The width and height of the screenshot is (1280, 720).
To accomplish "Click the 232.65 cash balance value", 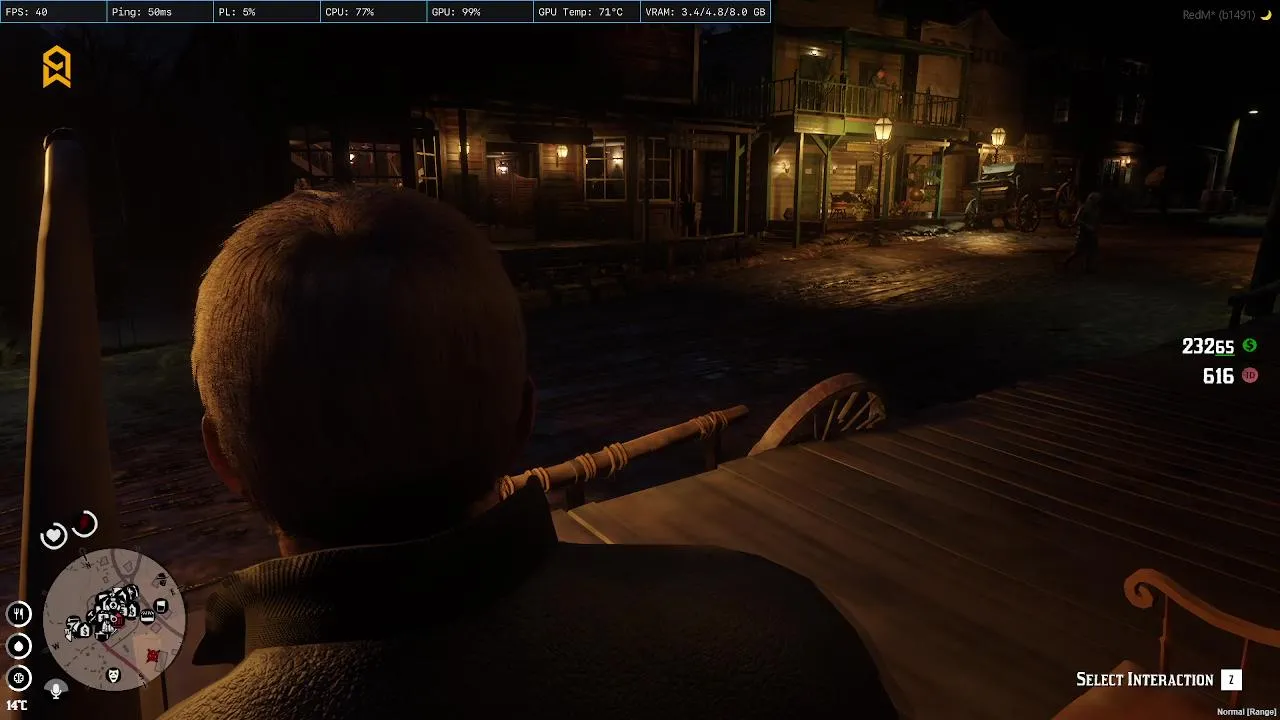I will [x=1208, y=346].
